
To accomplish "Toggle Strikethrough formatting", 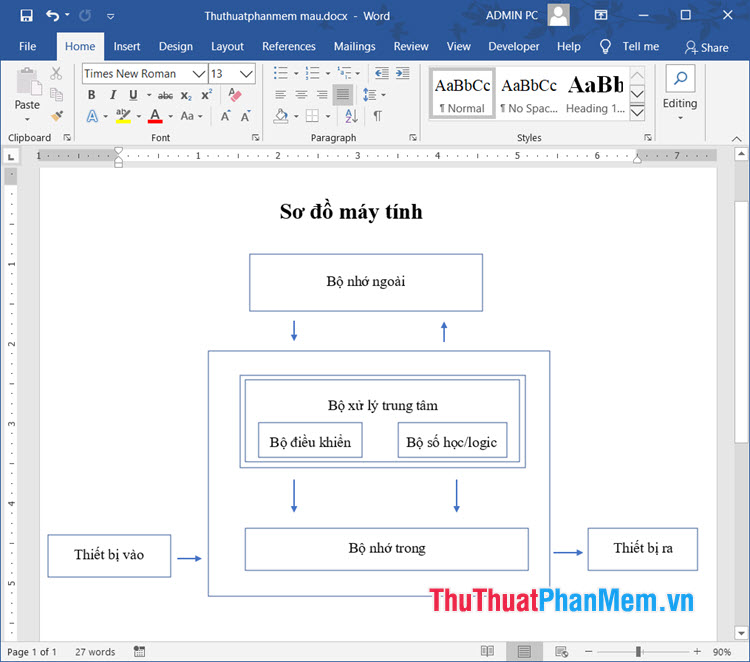I will (165, 96).
